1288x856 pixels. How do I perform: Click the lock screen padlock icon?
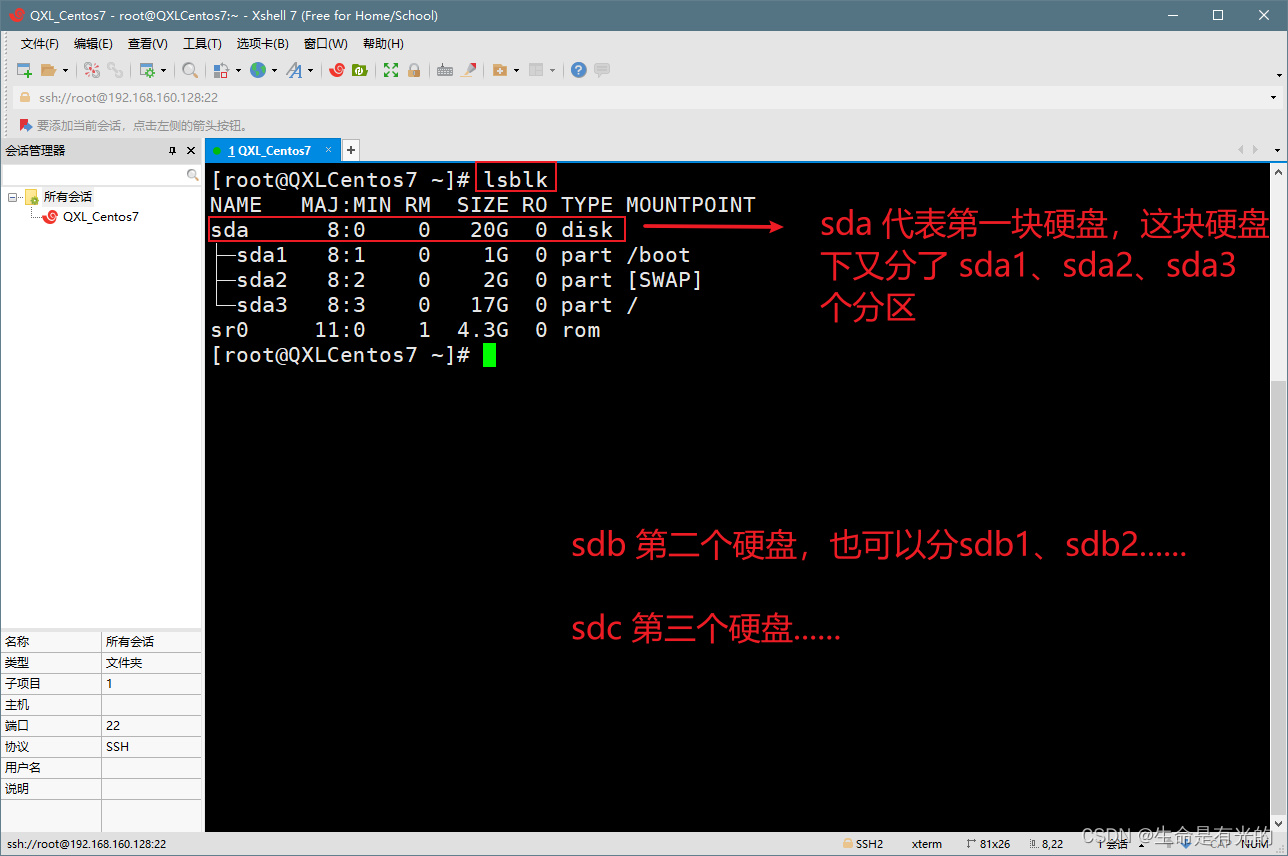[x=413, y=70]
